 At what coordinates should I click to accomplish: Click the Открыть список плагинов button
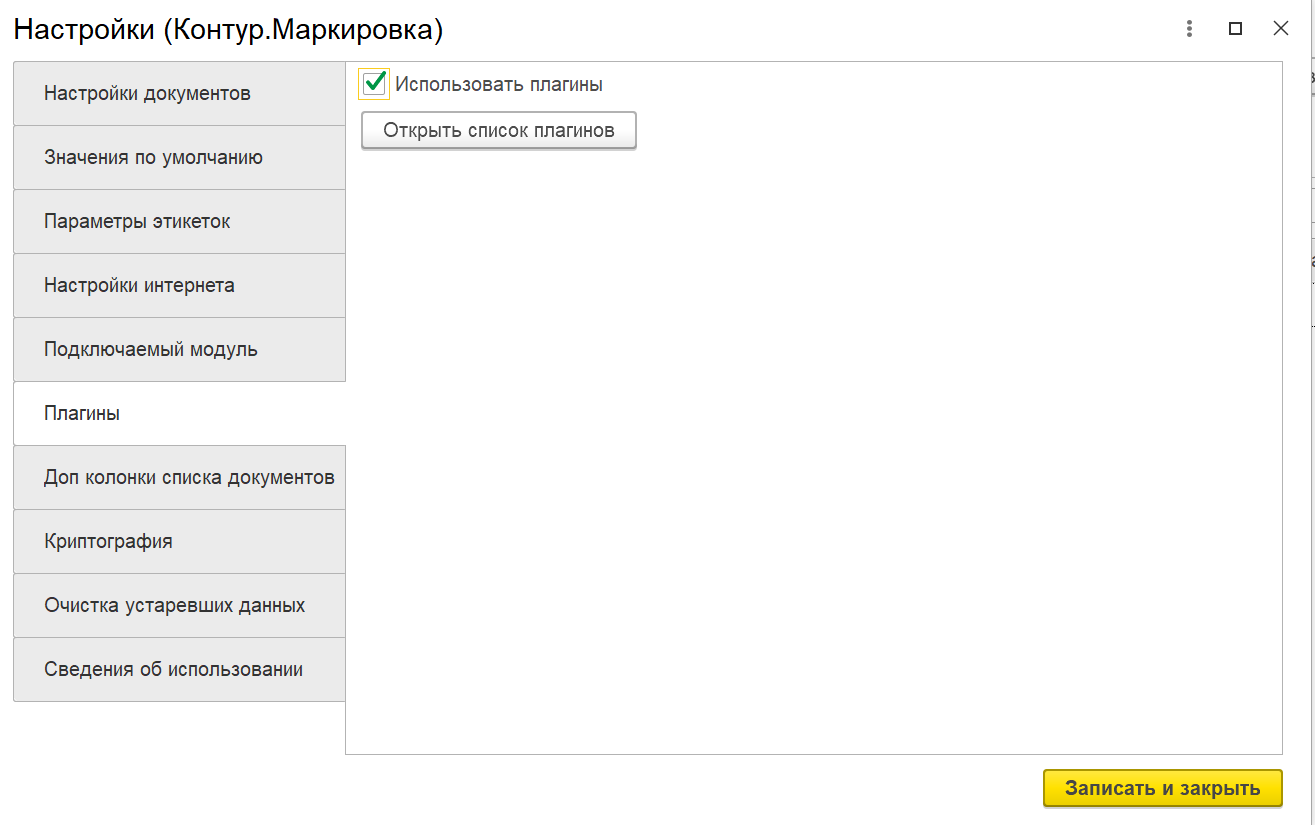click(499, 130)
